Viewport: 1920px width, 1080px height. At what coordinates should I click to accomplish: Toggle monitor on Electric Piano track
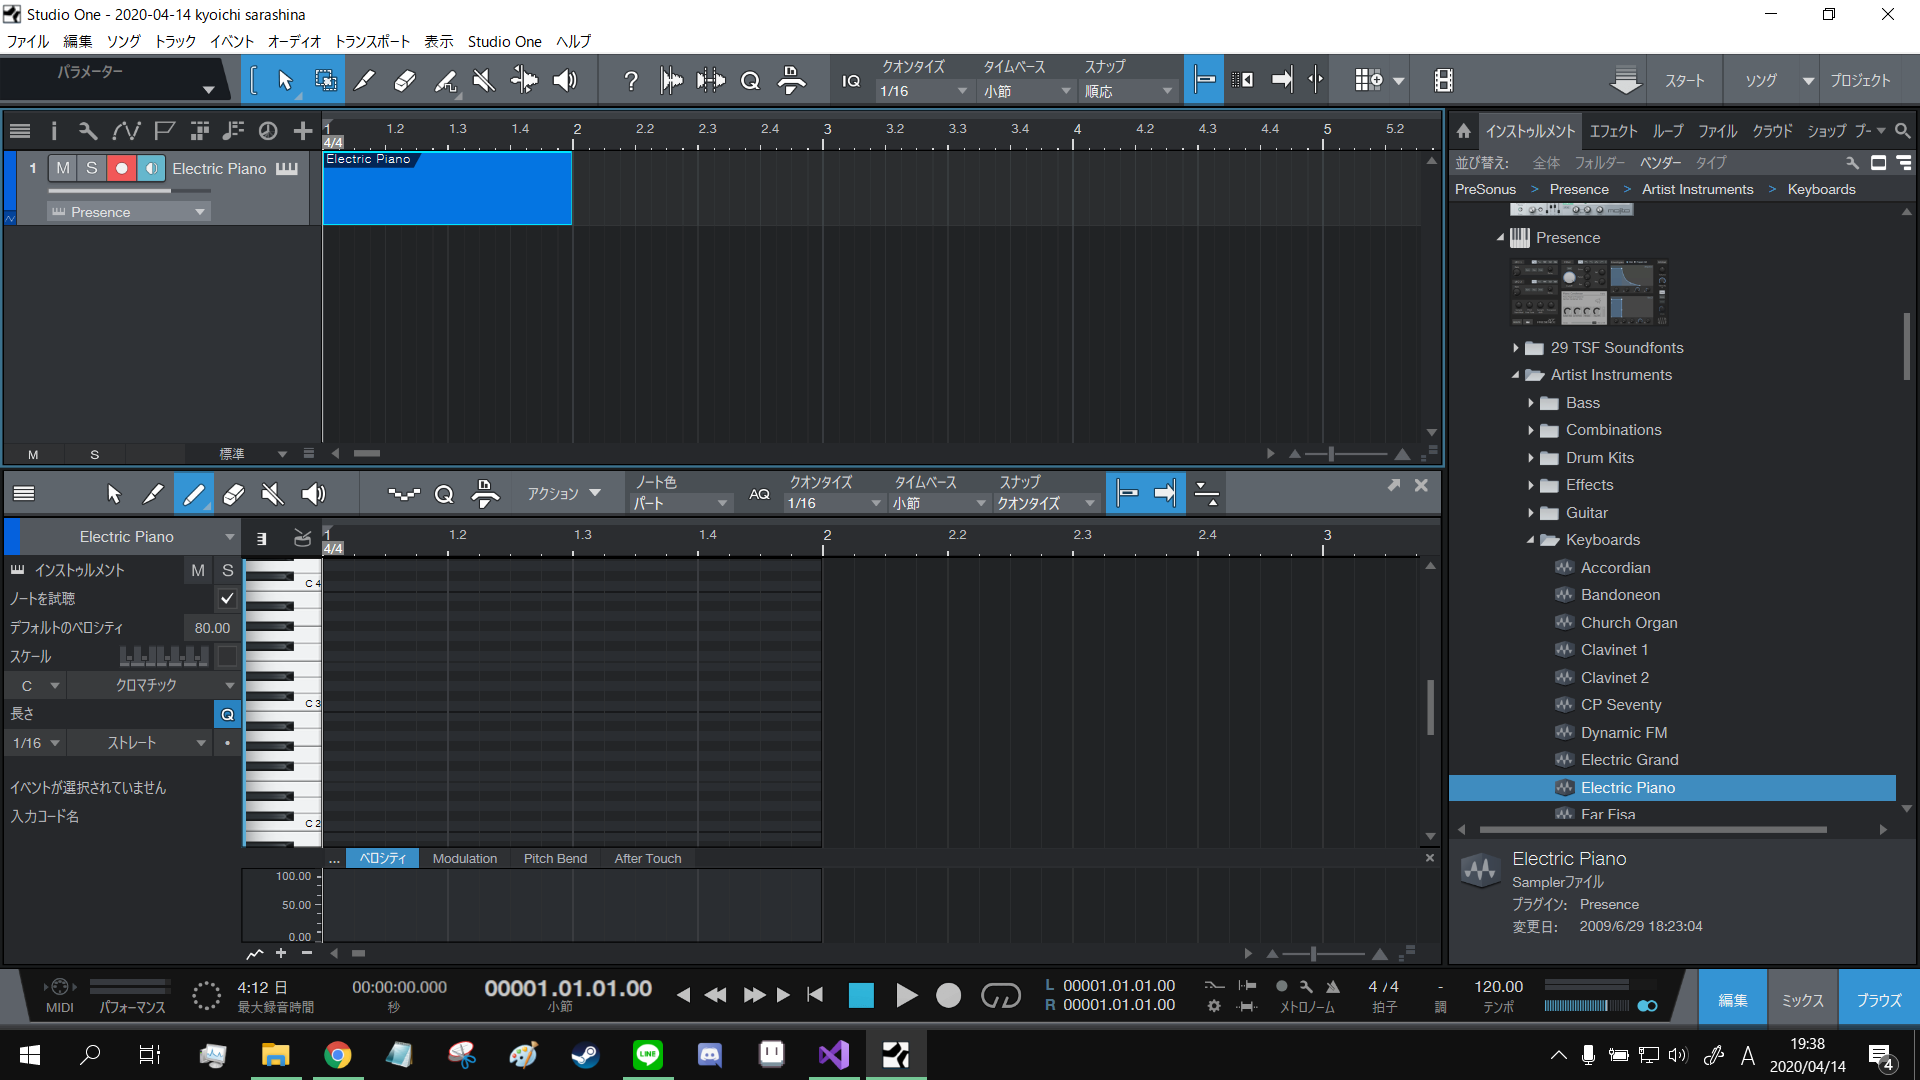pos(151,168)
